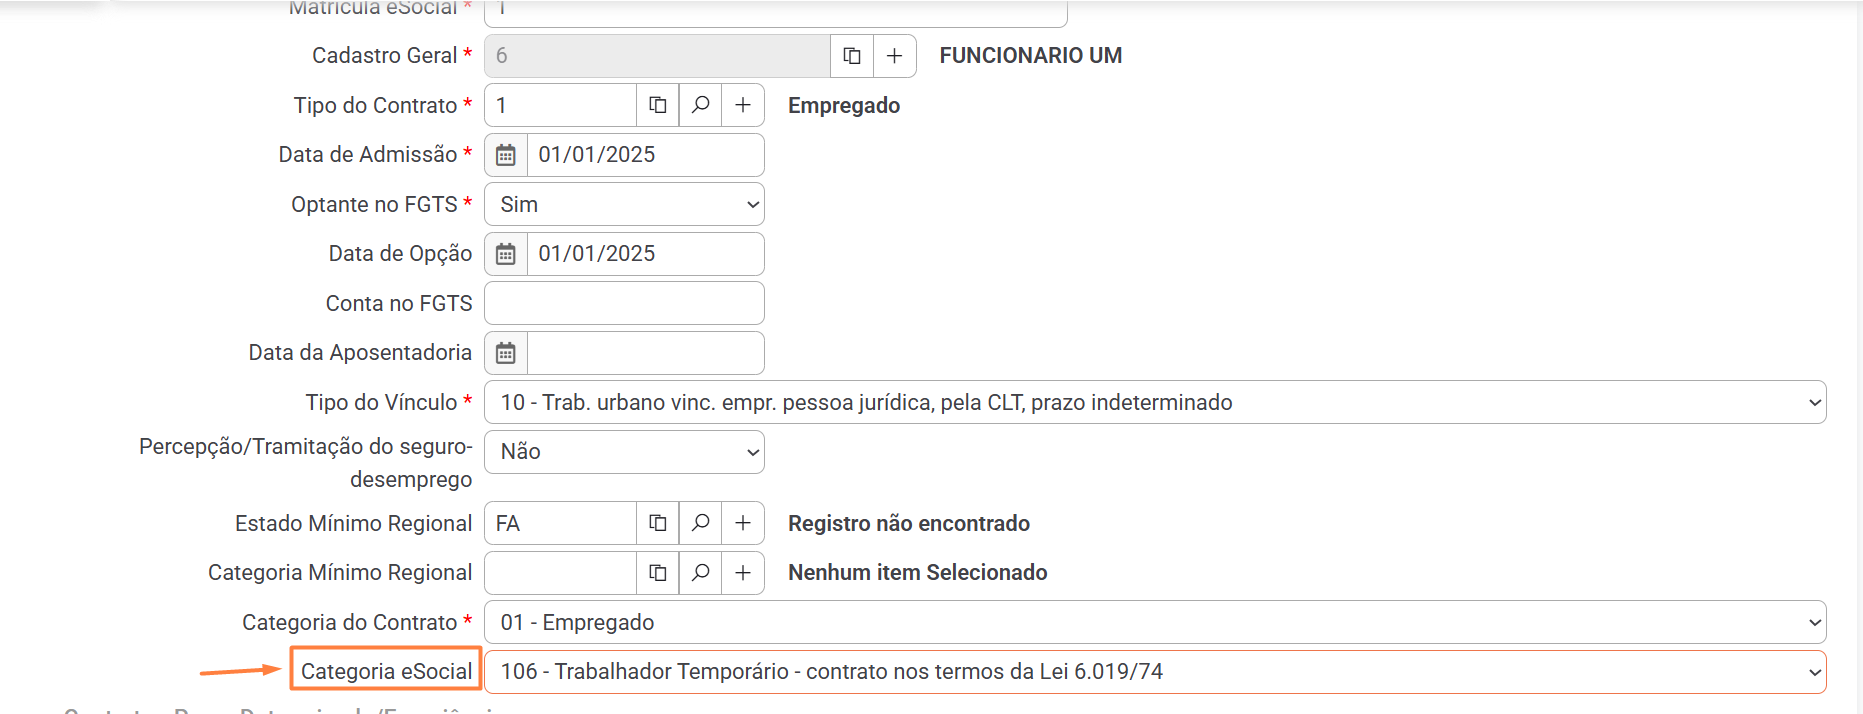The width and height of the screenshot is (1863, 714).
Task: Open calendar picker for Data de Opção
Action: pyautogui.click(x=506, y=254)
